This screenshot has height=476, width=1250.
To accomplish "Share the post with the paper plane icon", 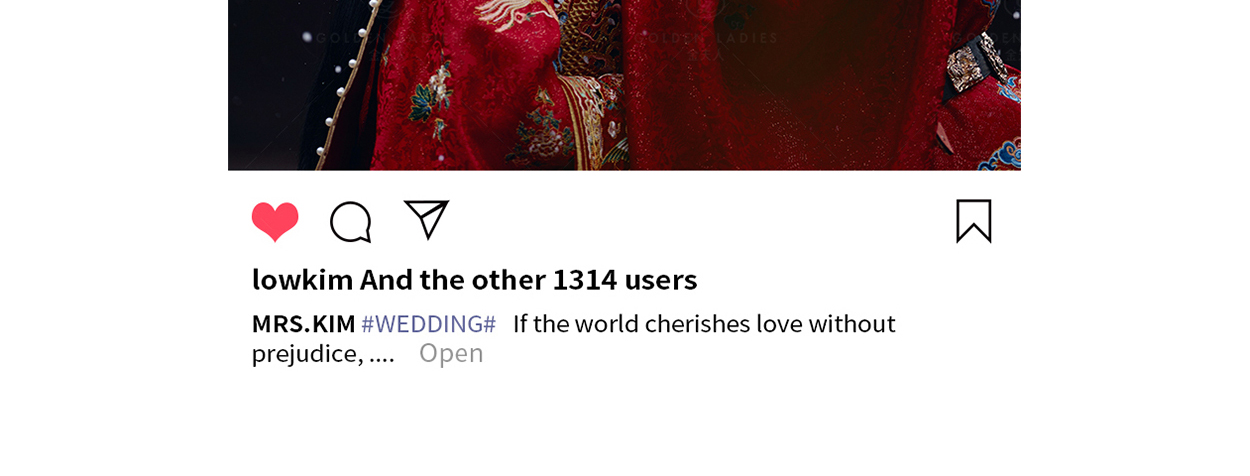I will [x=426, y=220].
